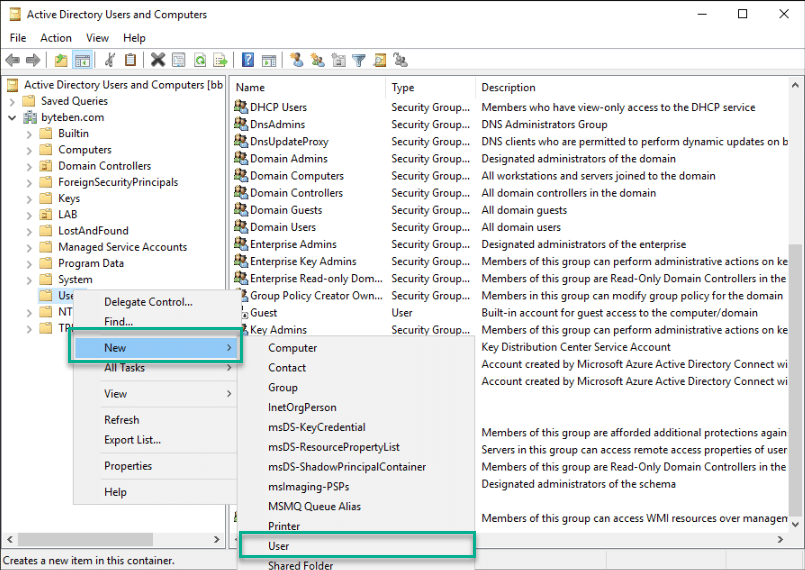This screenshot has width=805, height=570.
Task: Sort by the Name column header
Action: click(x=308, y=88)
